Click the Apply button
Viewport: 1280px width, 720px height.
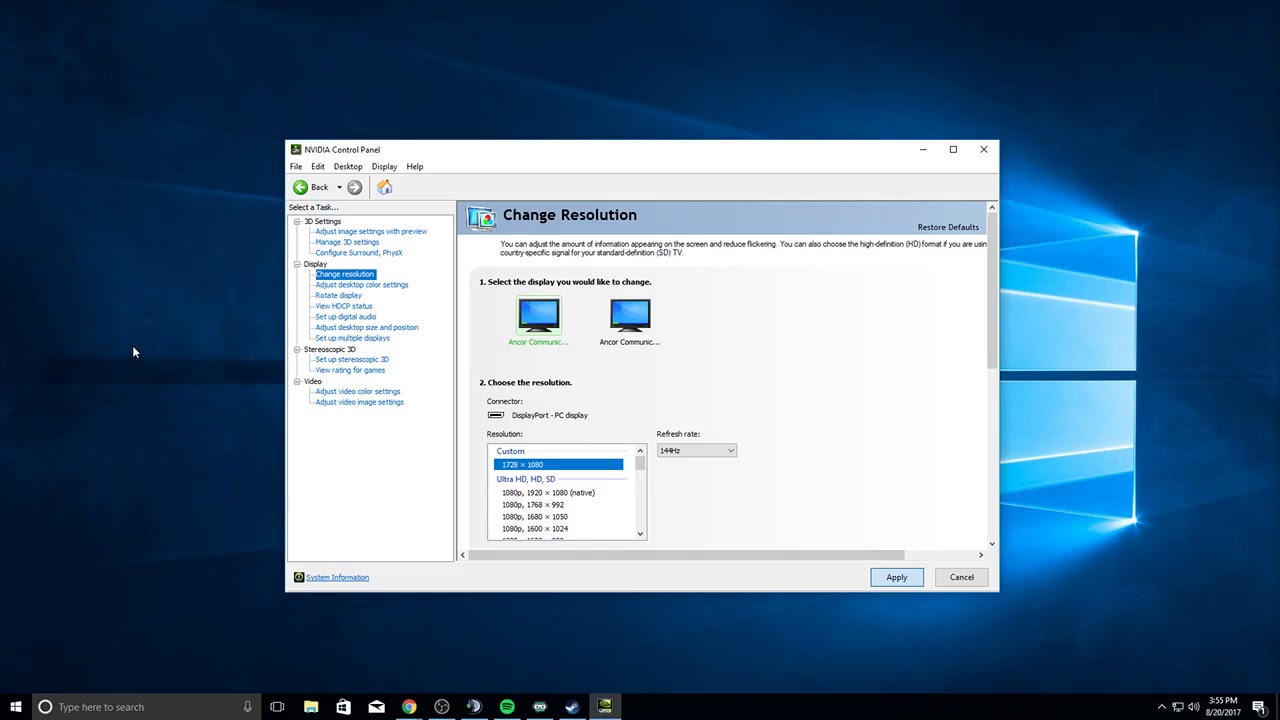click(x=897, y=577)
